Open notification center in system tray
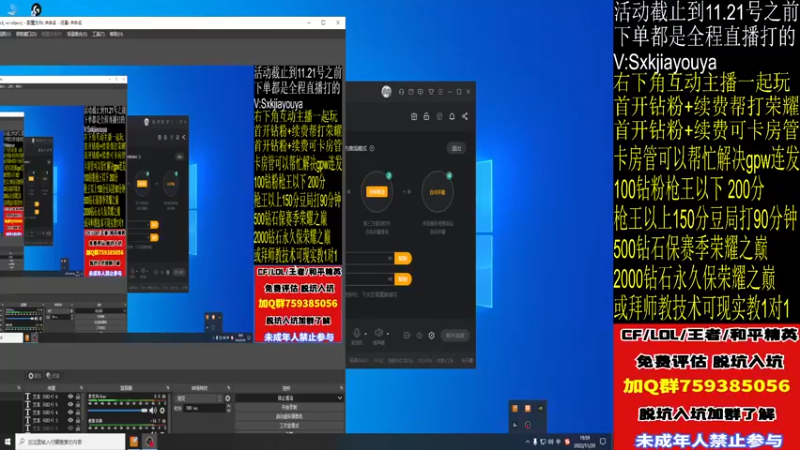The height and width of the screenshot is (450, 800). point(603,441)
